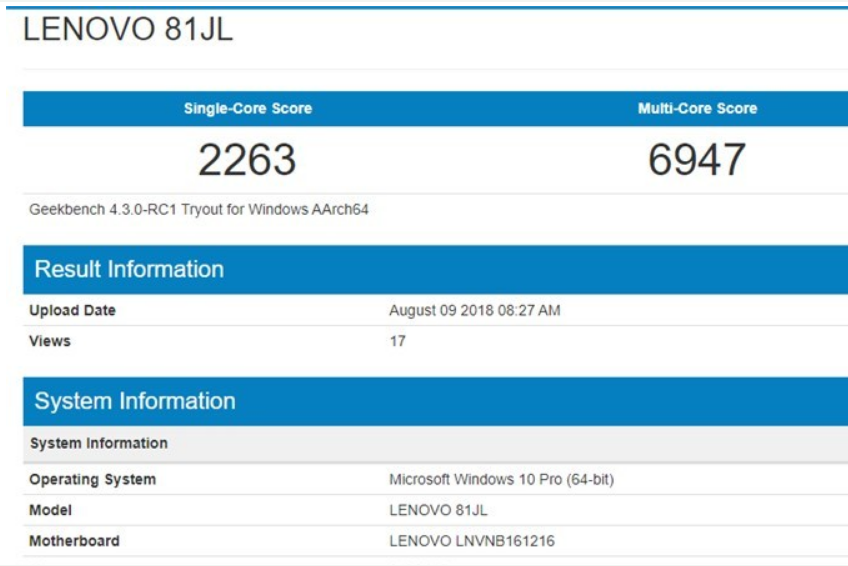
Task: Click the views count 17
Action: (398, 341)
